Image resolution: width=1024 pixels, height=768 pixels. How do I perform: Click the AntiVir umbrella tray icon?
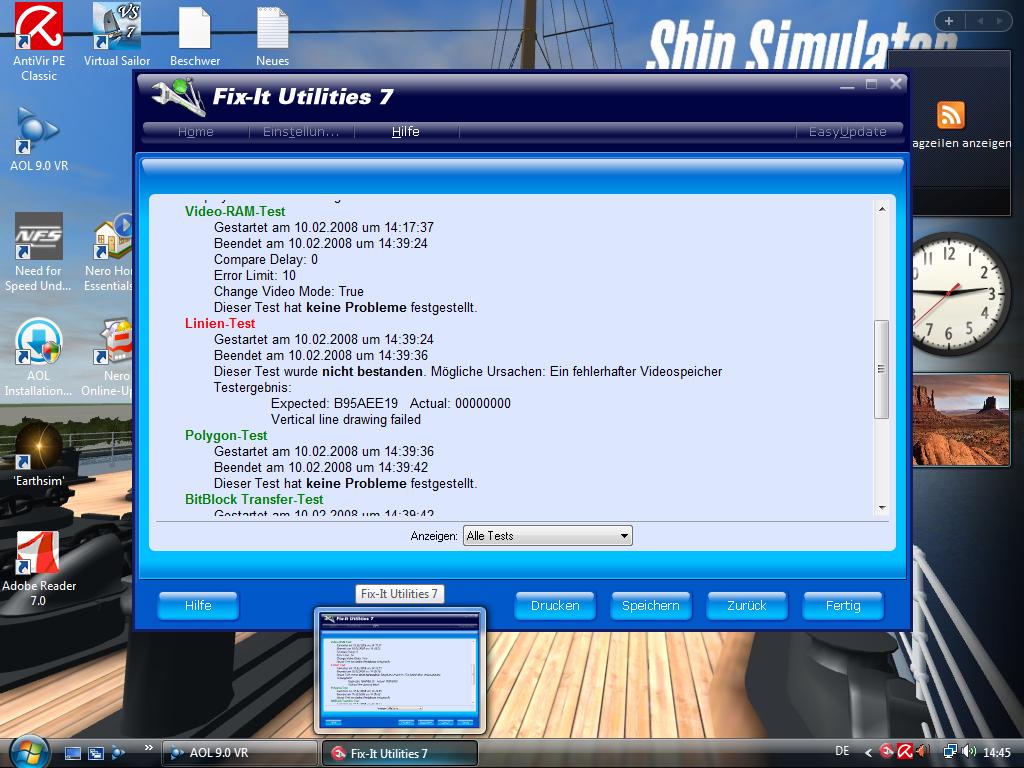point(904,752)
